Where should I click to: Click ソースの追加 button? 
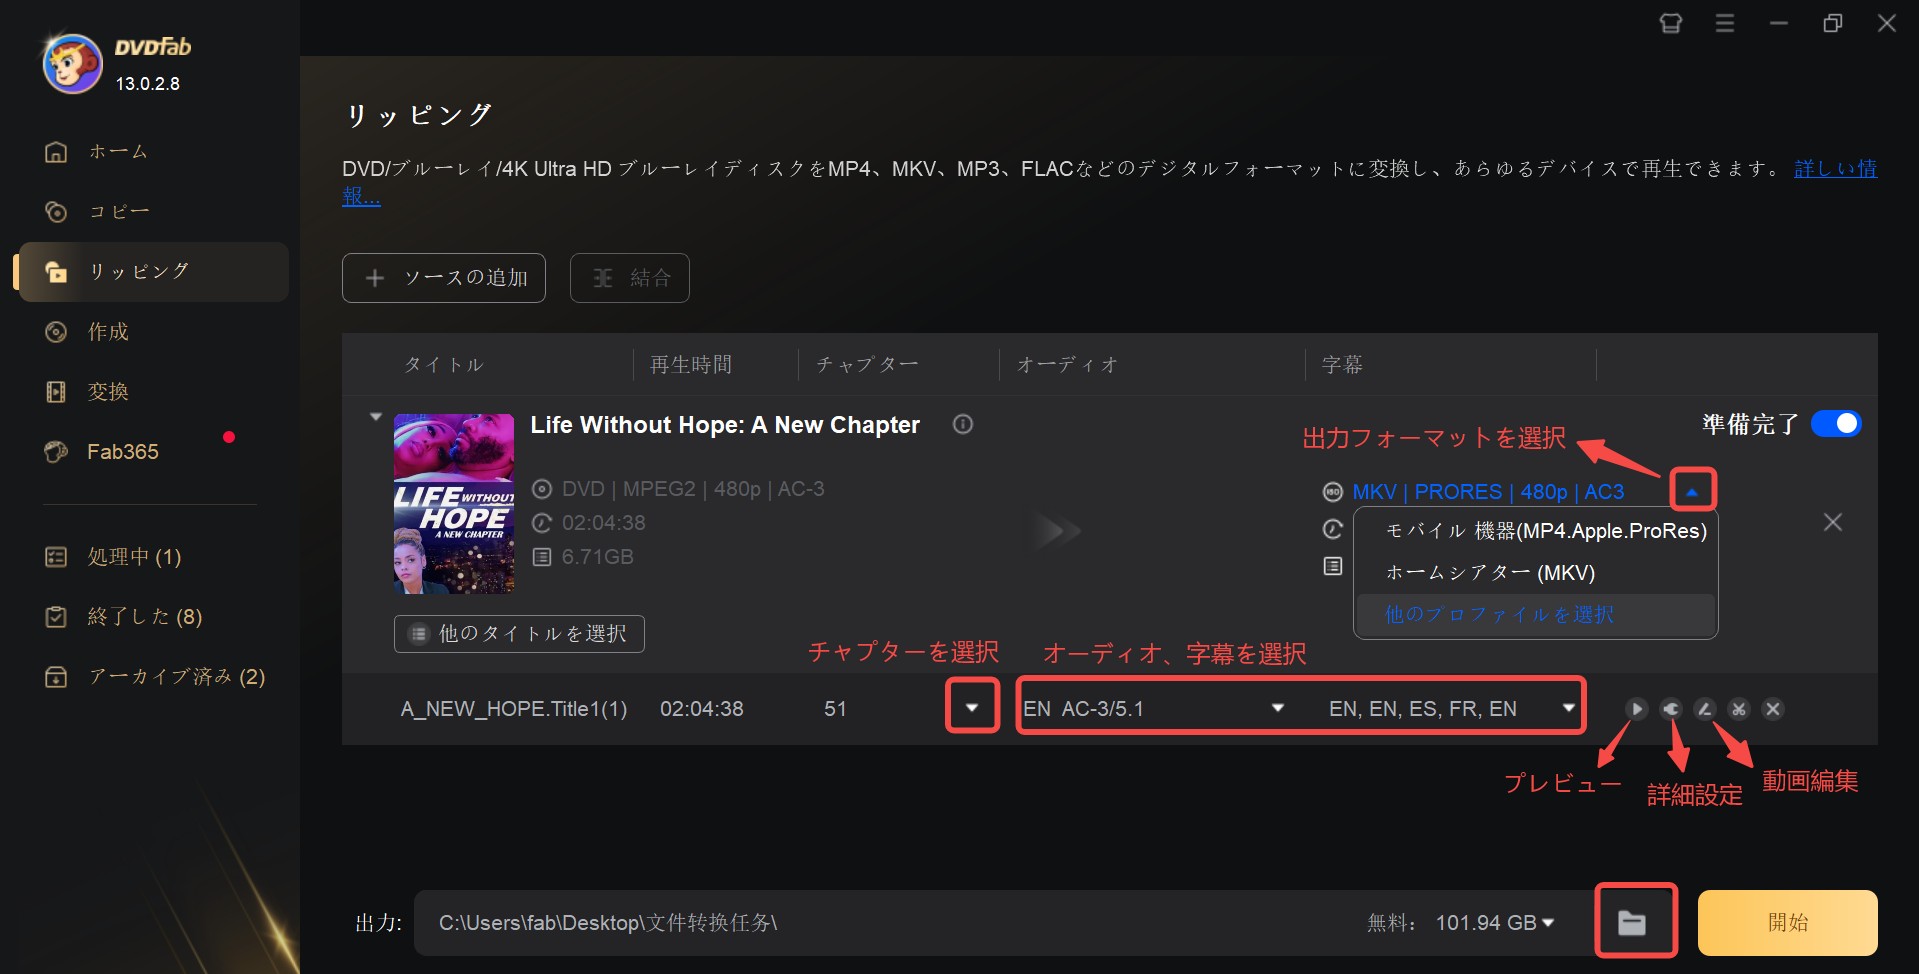pos(444,278)
